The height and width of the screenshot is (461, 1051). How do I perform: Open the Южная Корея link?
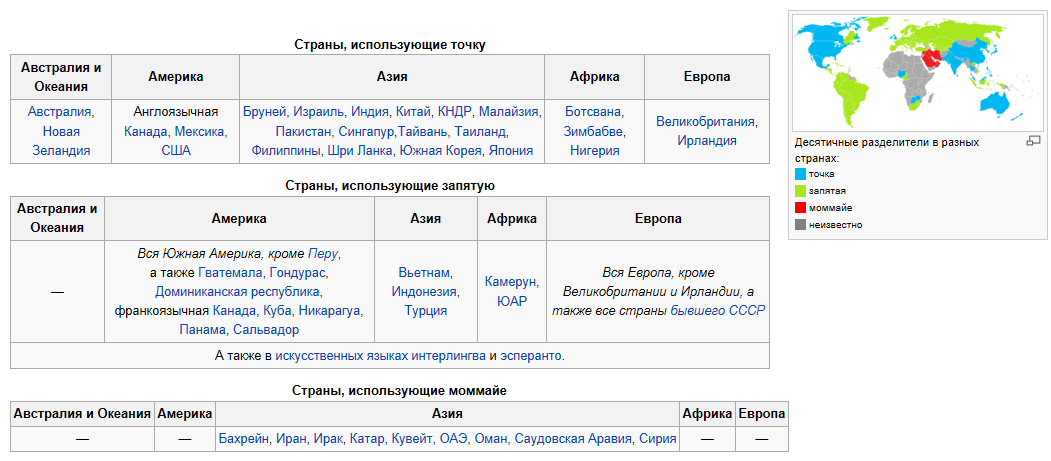441,151
